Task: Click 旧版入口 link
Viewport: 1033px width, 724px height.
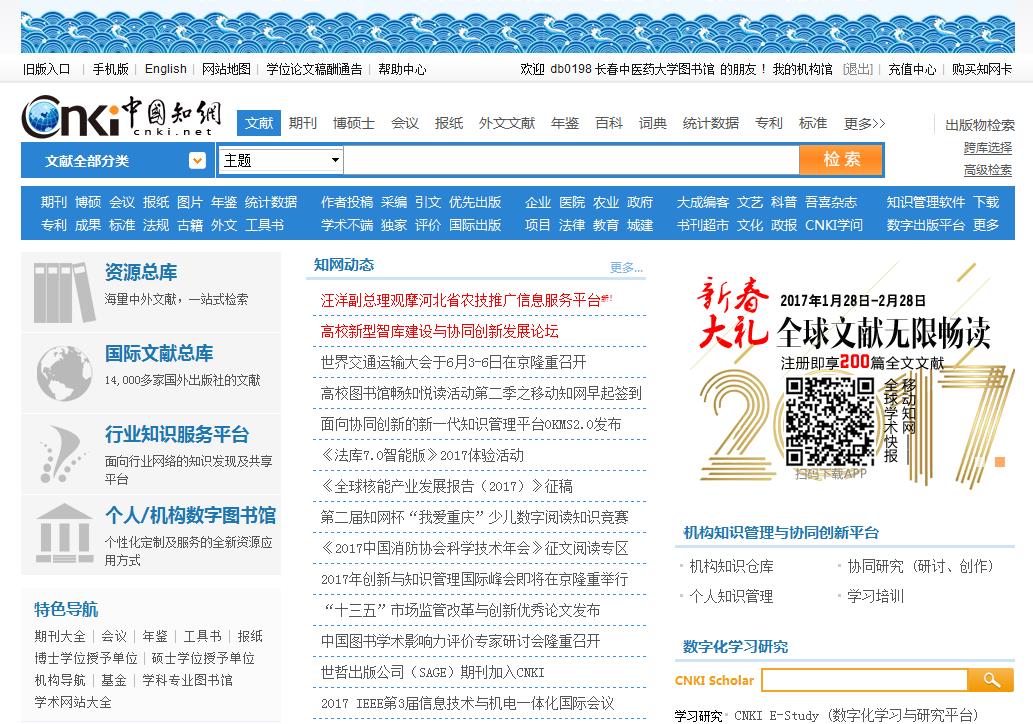Action: pos(46,69)
